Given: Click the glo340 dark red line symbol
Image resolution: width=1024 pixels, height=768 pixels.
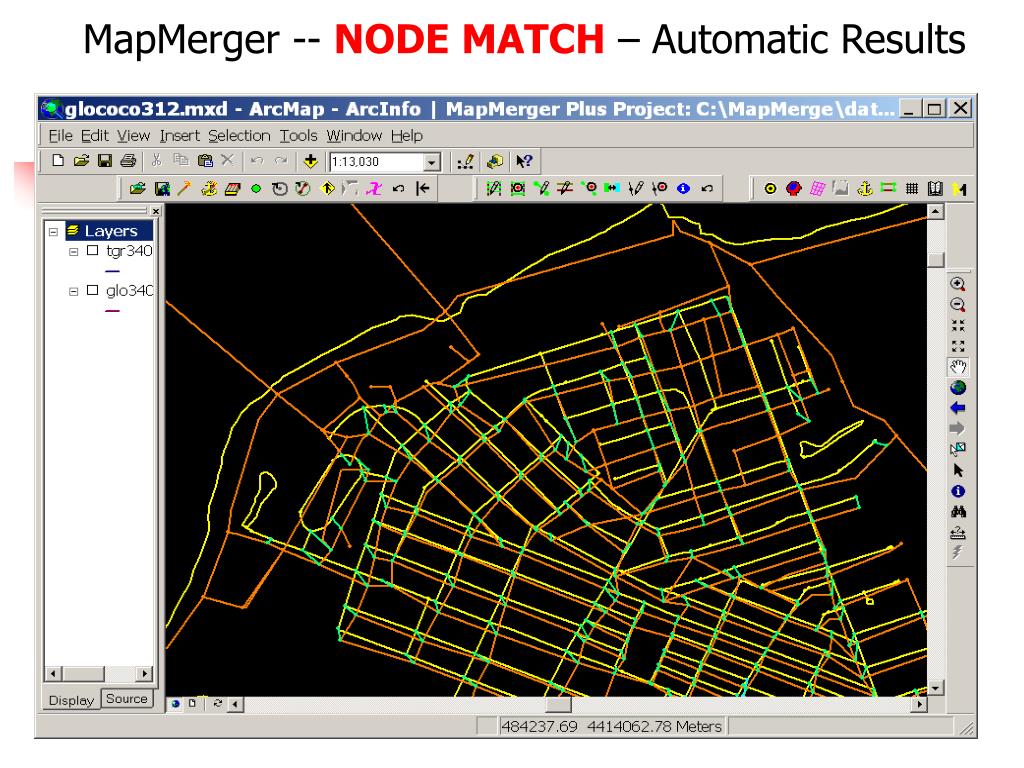Looking at the screenshot, I should coord(112,310).
